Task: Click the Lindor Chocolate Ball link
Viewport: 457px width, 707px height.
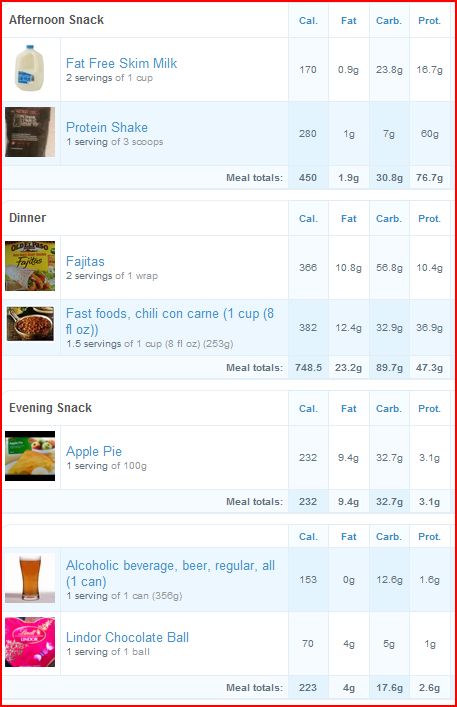Action: pos(127,637)
